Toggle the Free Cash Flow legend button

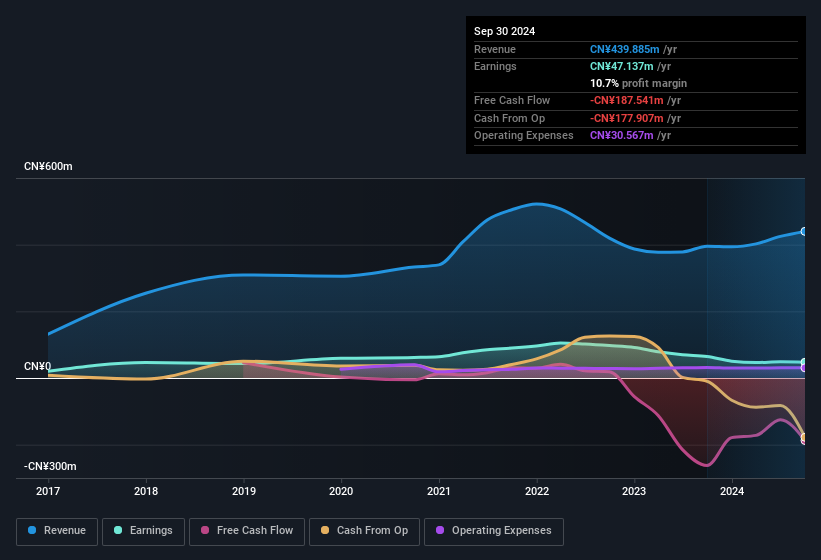pyautogui.click(x=247, y=531)
